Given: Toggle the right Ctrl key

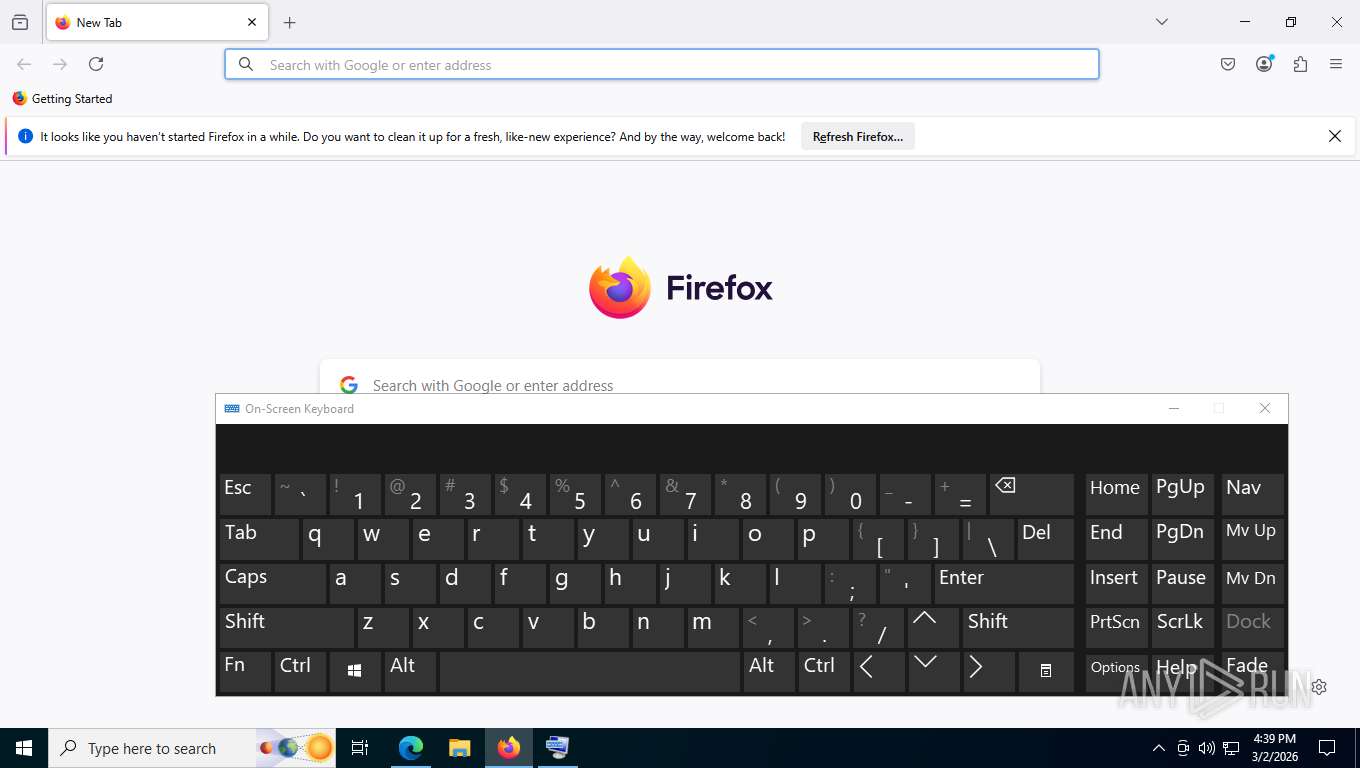Looking at the screenshot, I should 823,672.
